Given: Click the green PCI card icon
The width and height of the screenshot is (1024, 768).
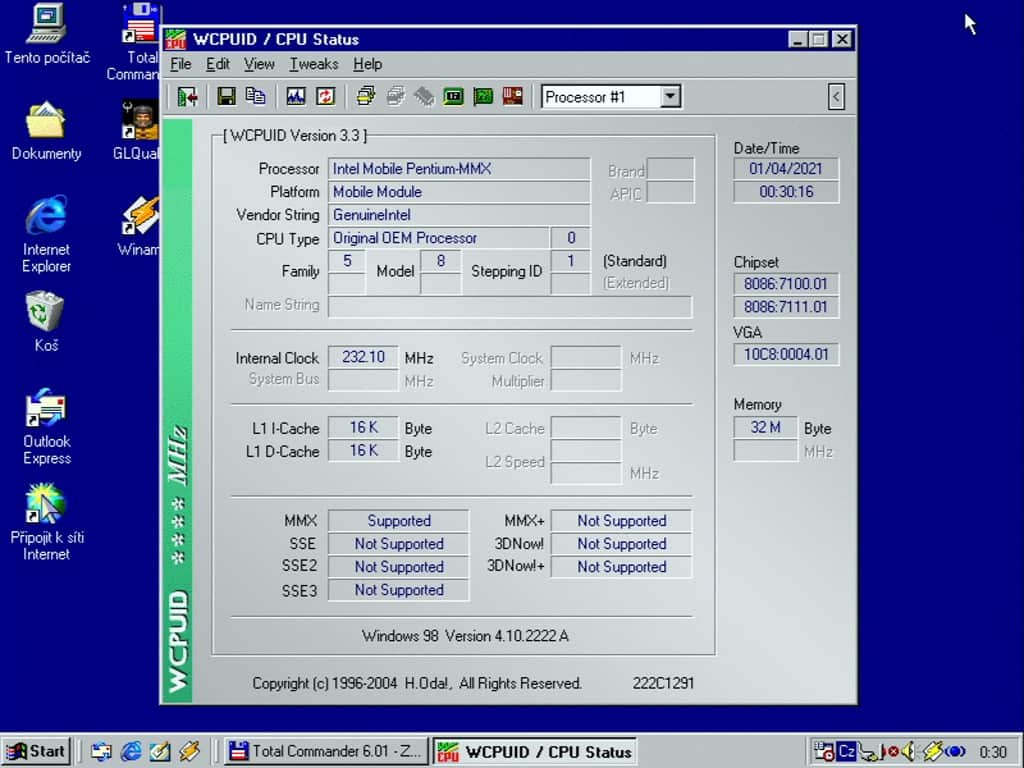Looking at the screenshot, I should 483,97.
